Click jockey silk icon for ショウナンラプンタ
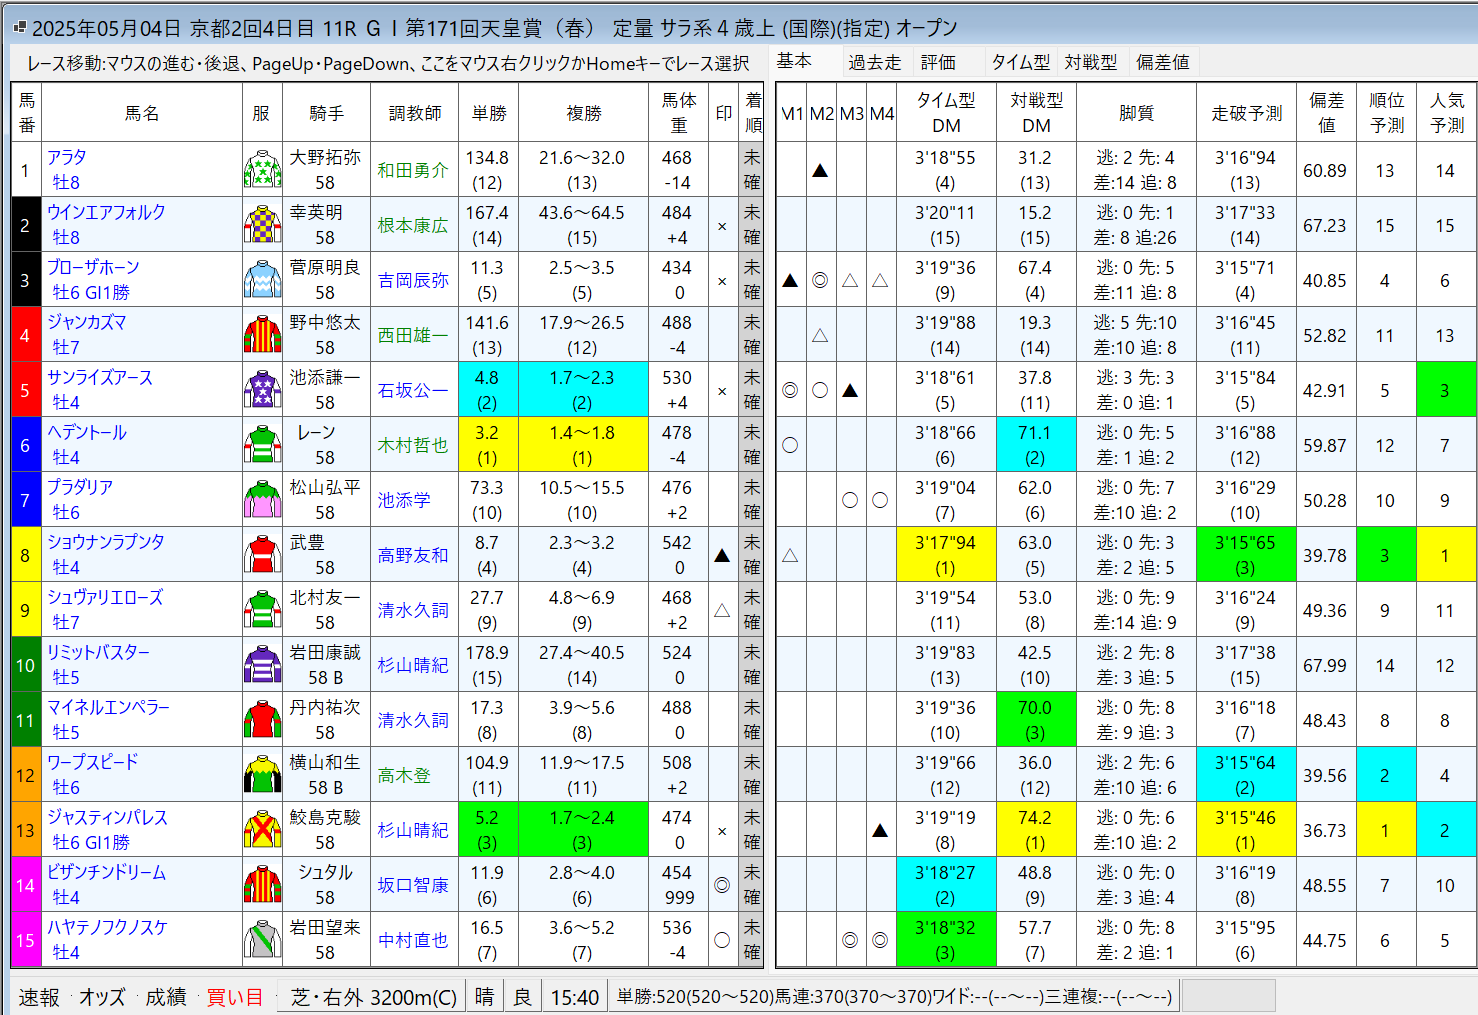 click(262, 555)
